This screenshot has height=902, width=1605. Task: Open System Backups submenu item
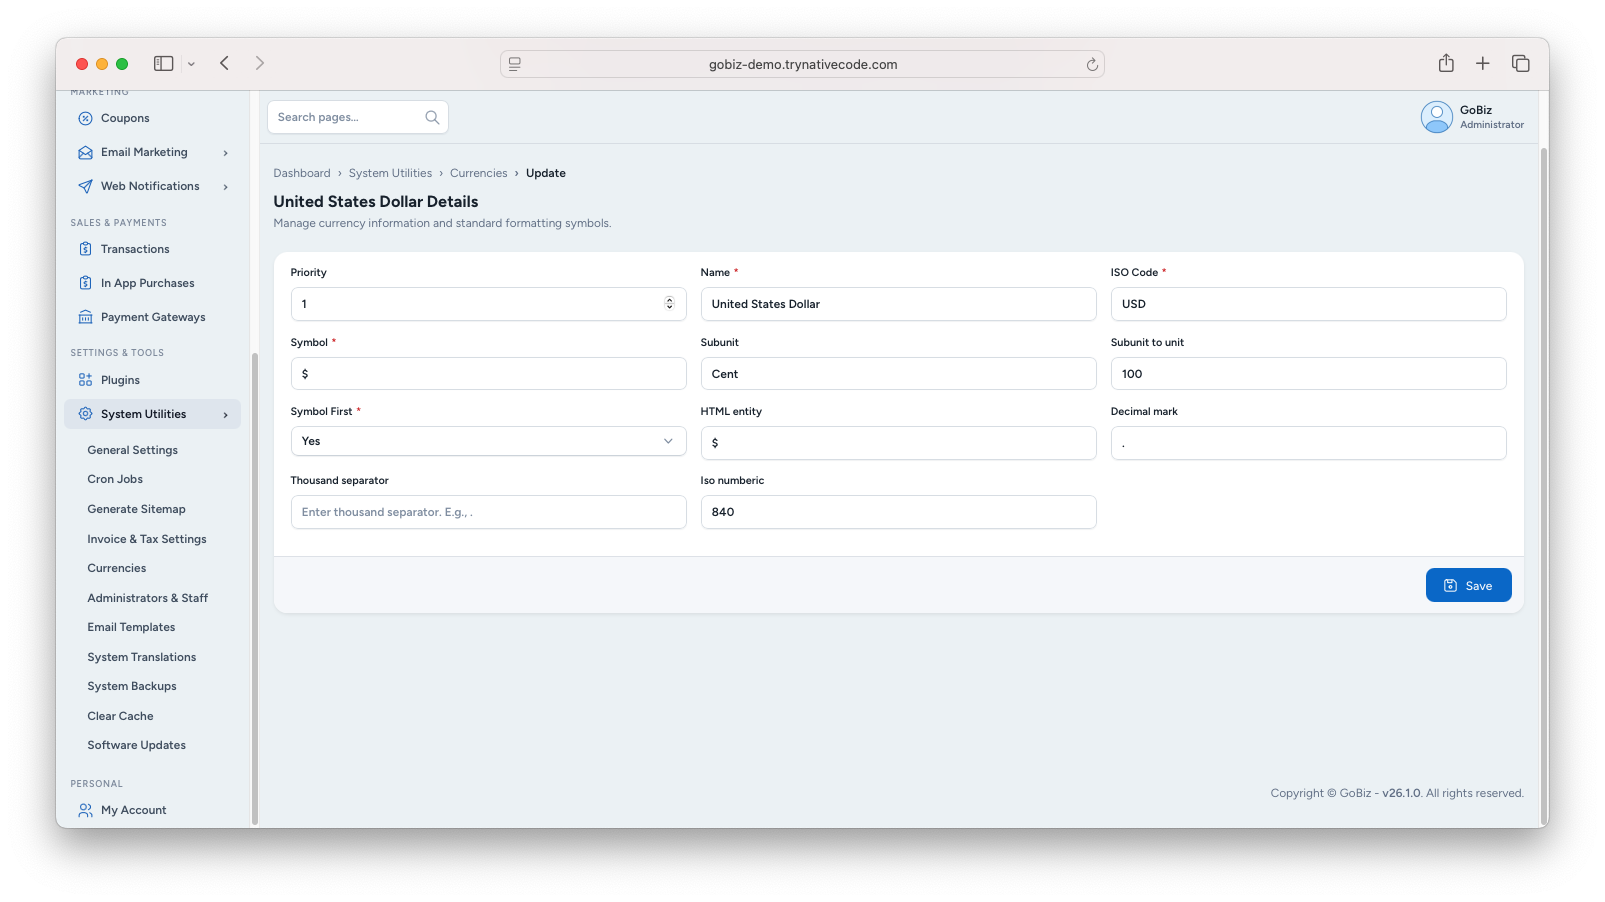click(x=131, y=686)
